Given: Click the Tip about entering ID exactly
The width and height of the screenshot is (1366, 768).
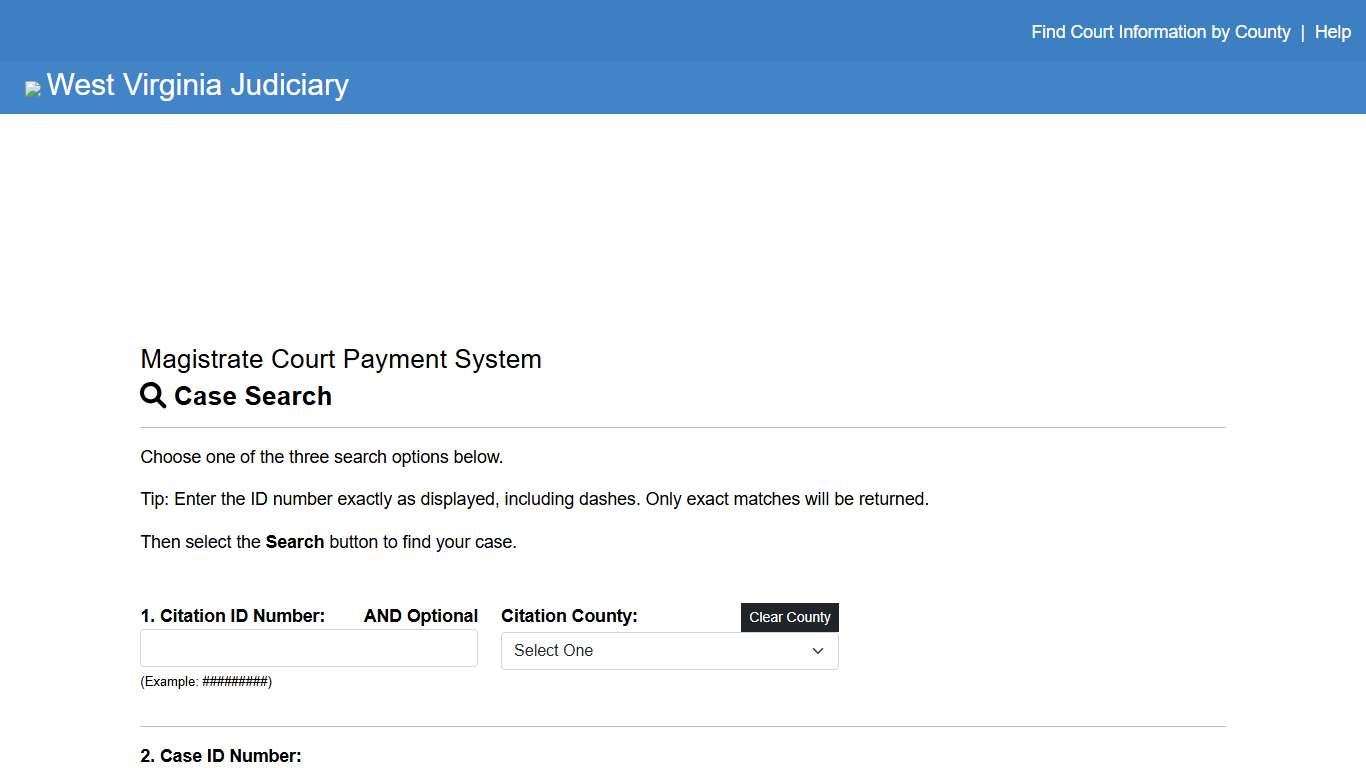Looking at the screenshot, I should pyautogui.click(x=534, y=499).
